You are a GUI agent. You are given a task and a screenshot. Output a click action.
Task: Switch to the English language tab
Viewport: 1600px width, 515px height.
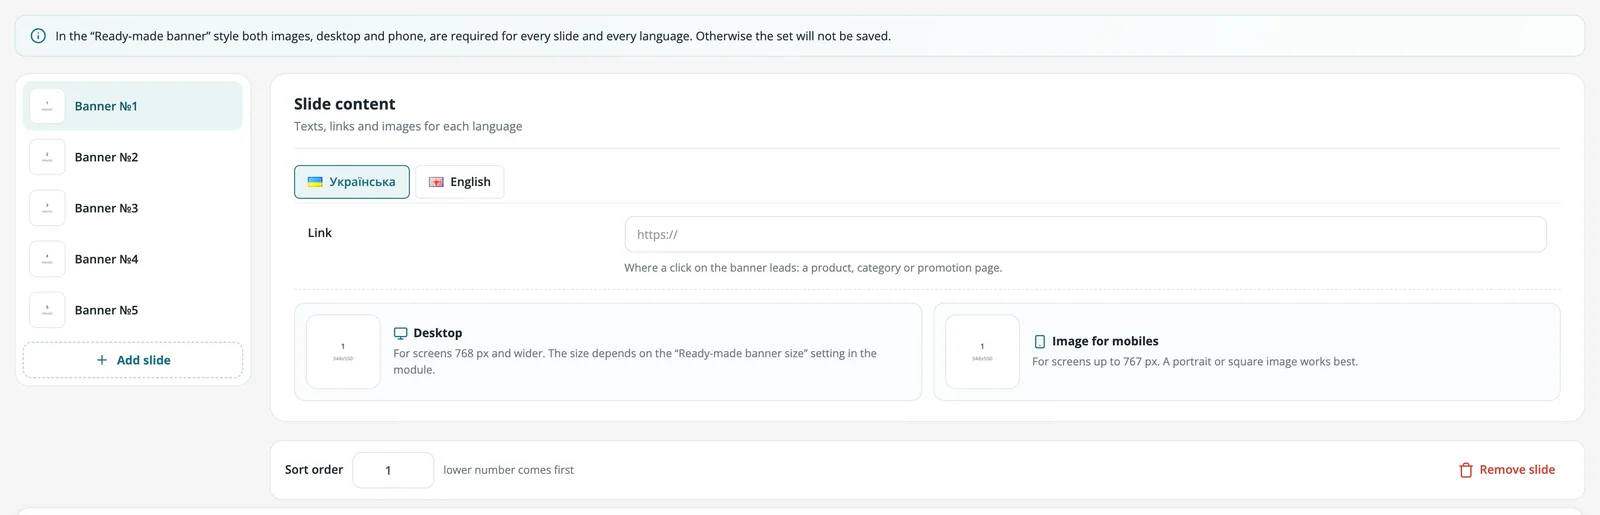pyautogui.click(x=460, y=182)
